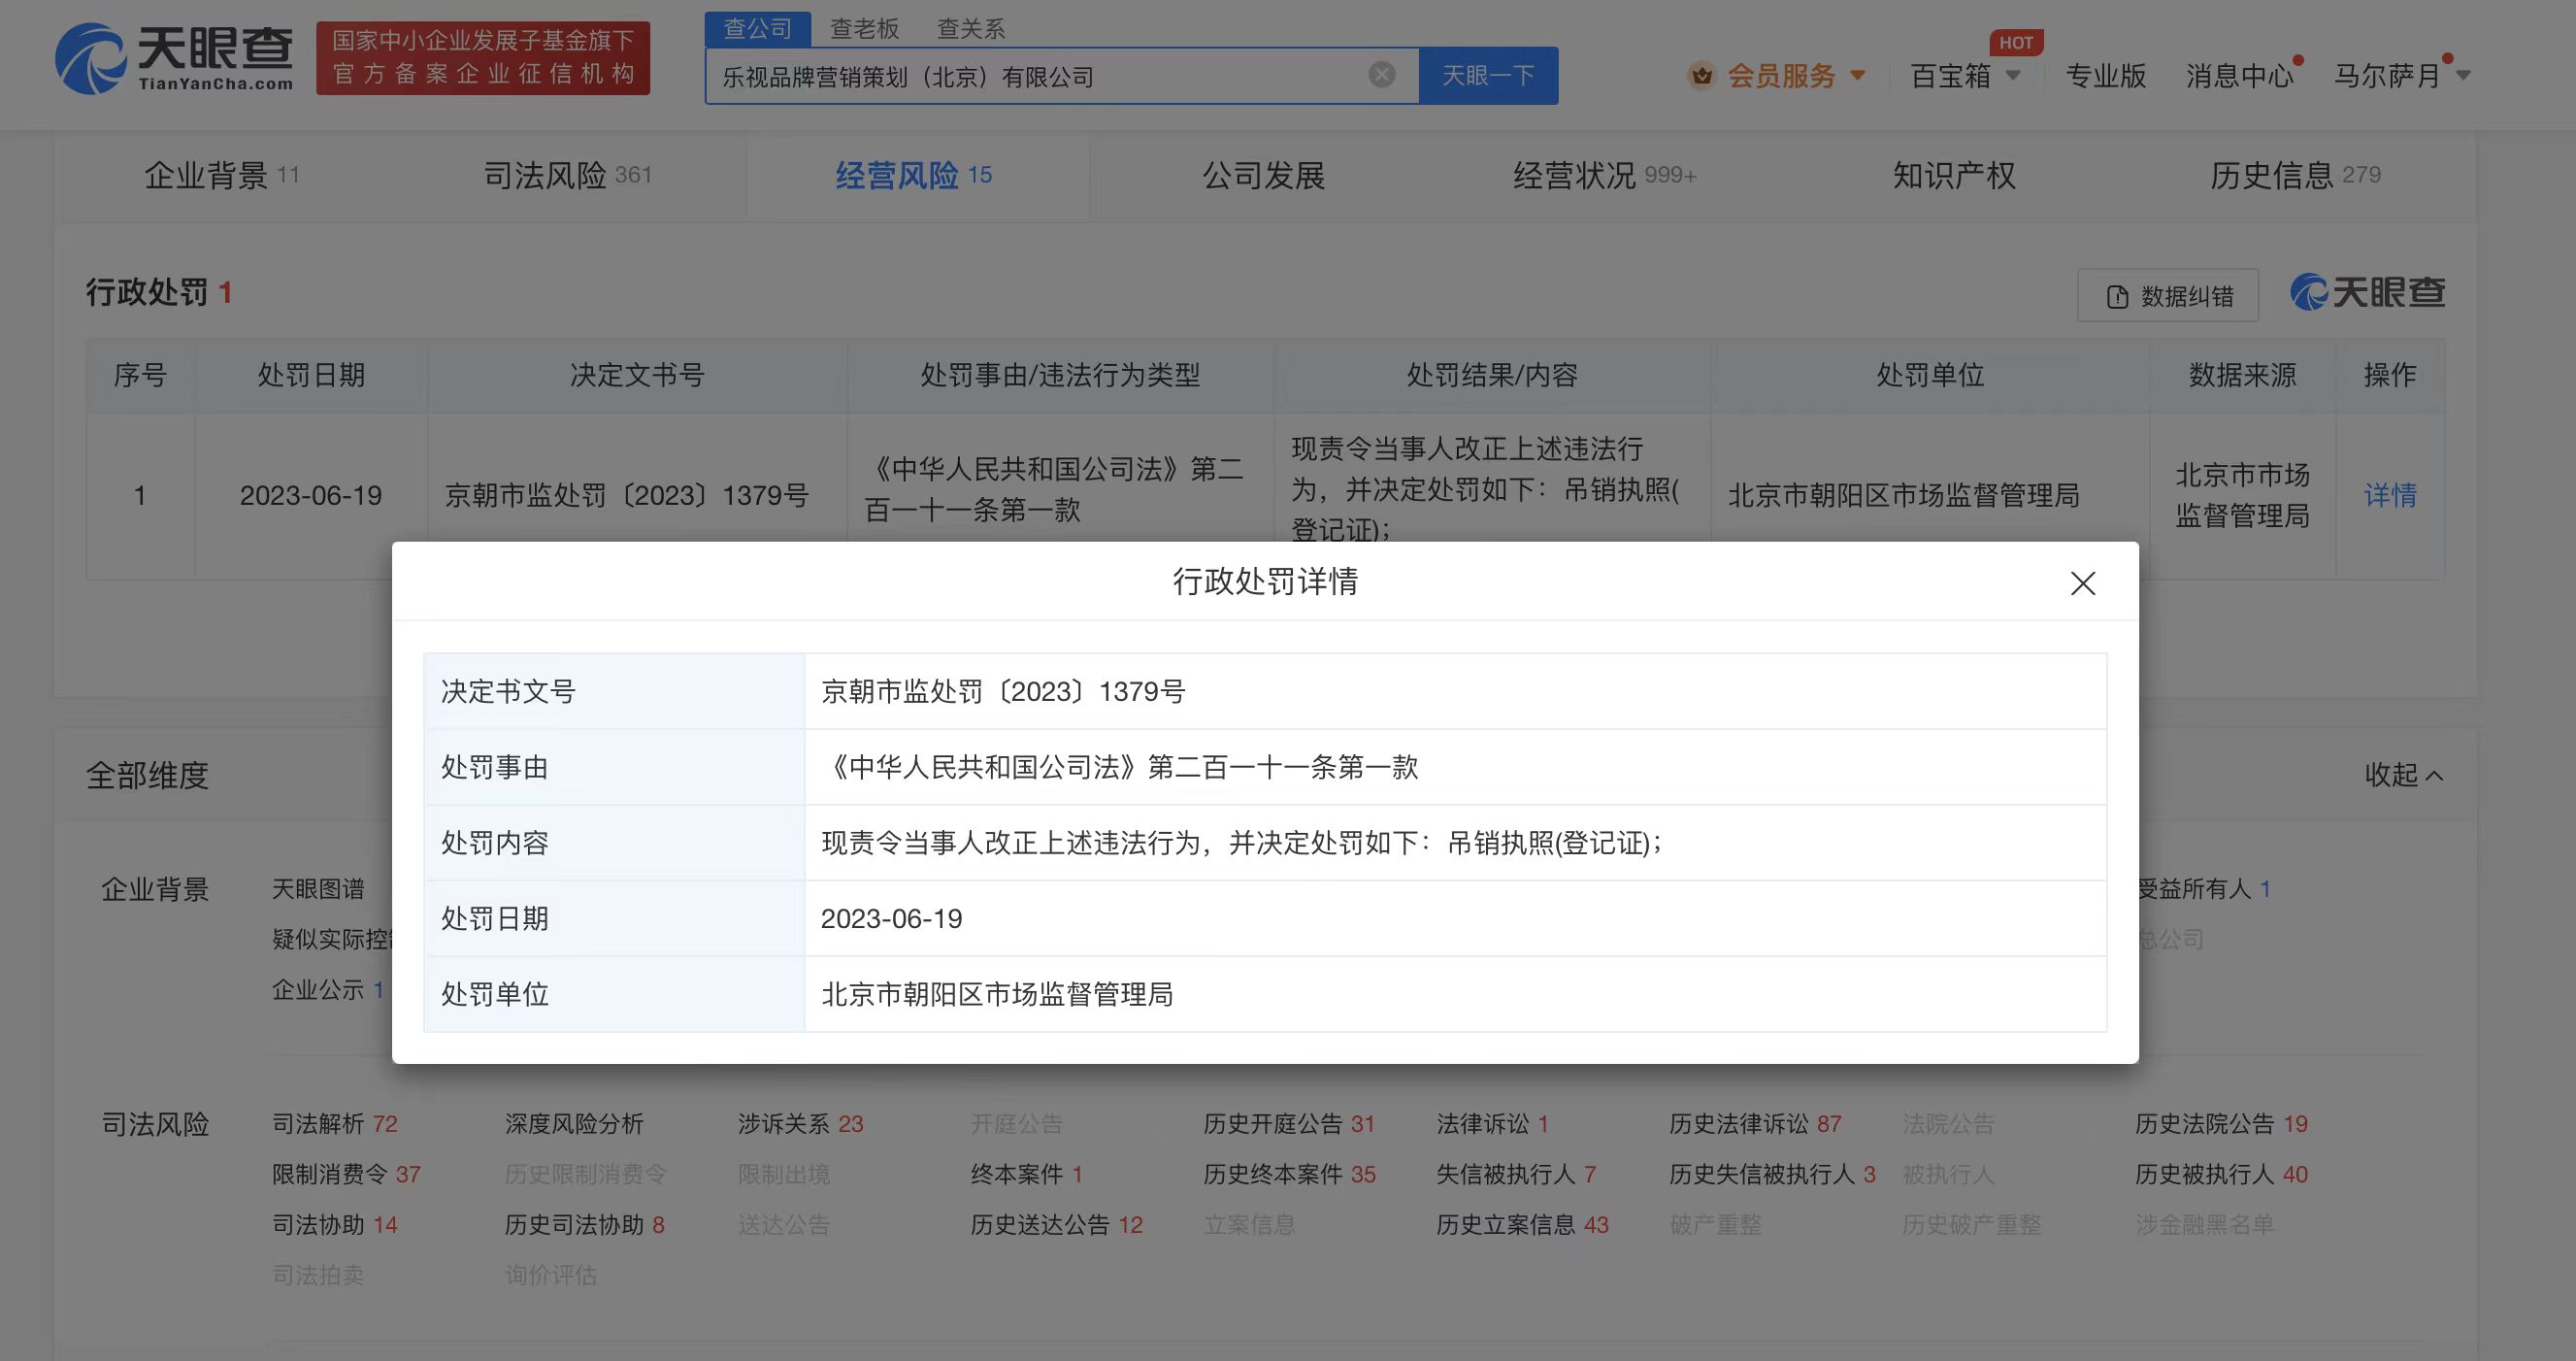Click the crown icon beside 会员服务
Viewport: 2576px width, 1361px height.
click(1701, 76)
